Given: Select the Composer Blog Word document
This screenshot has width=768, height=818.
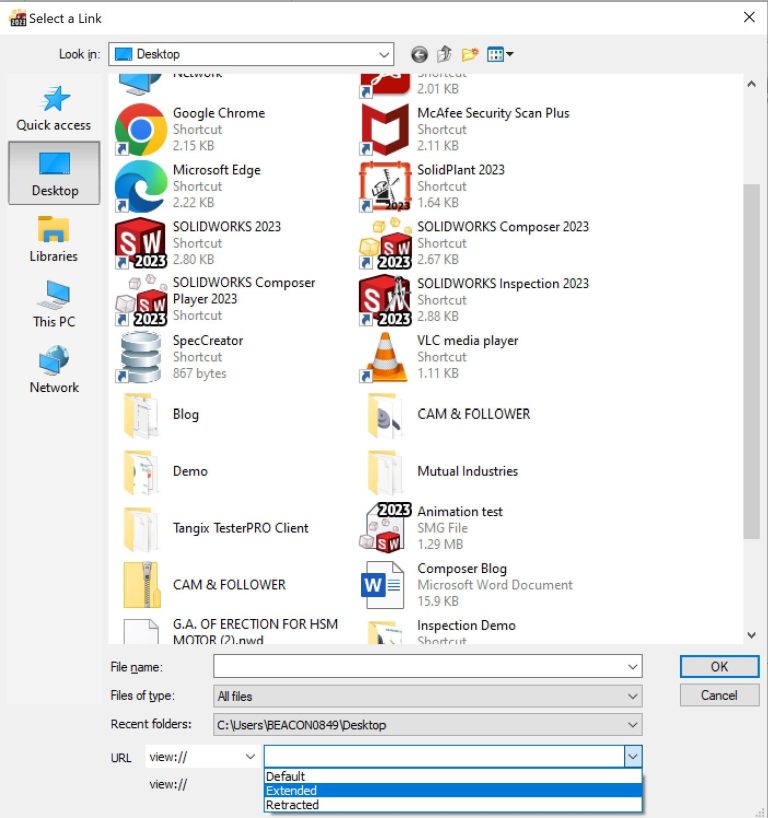Looking at the screenshot, I should click(466, 585).
